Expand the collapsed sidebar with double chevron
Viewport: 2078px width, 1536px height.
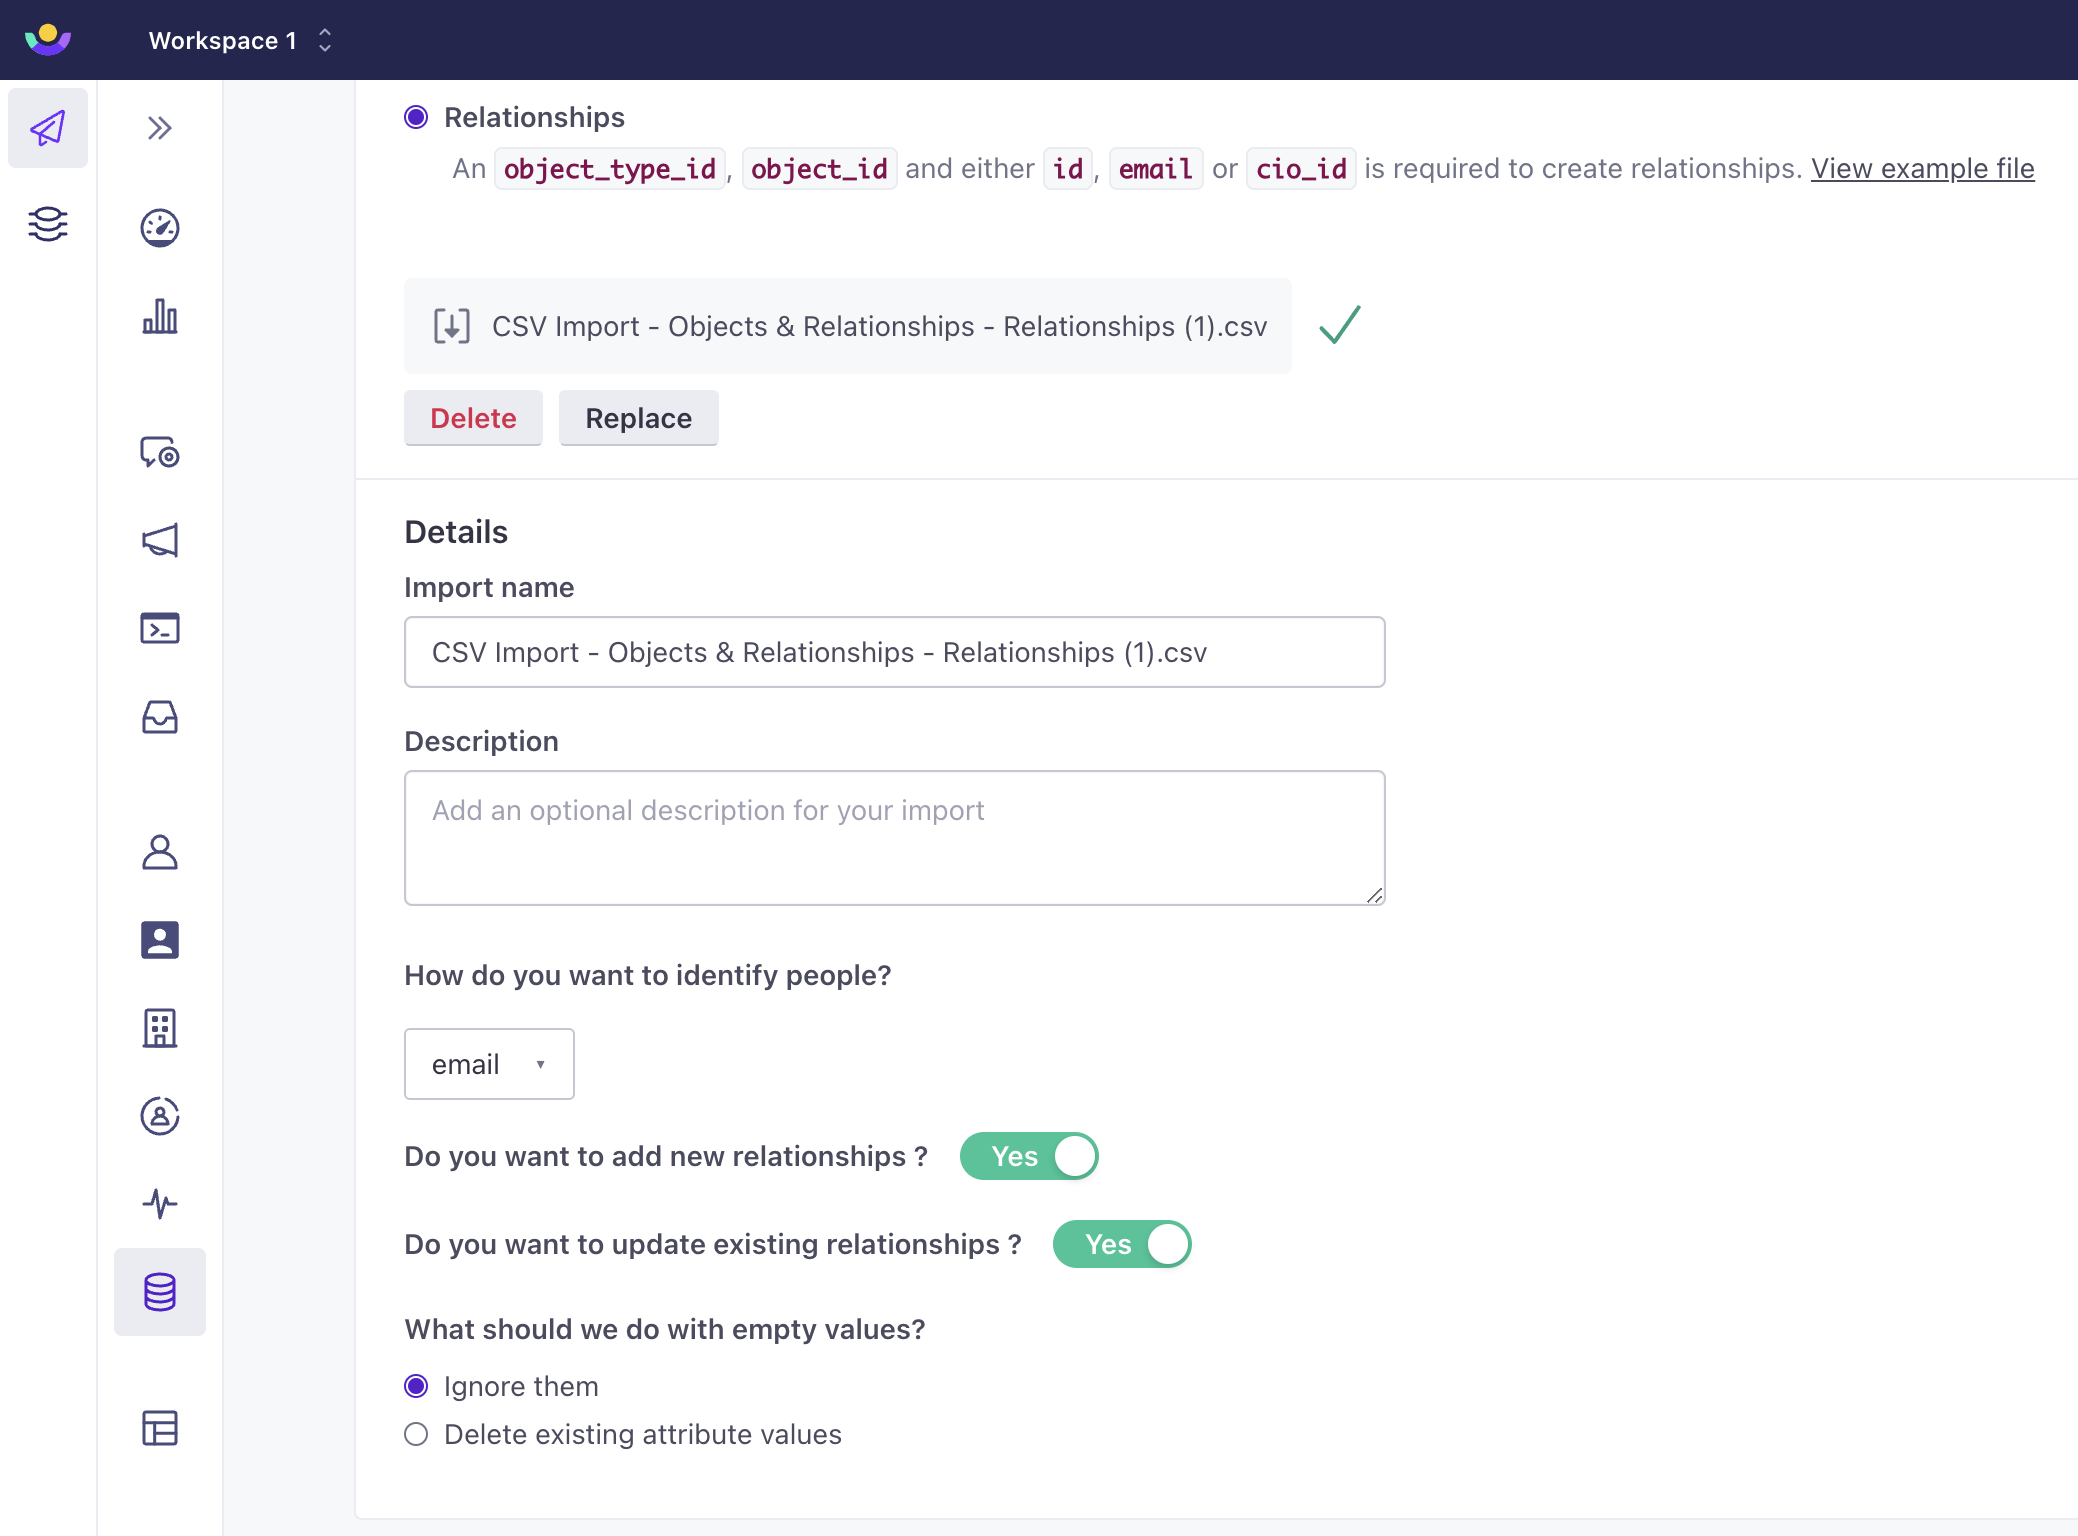[x=160, y=128]
